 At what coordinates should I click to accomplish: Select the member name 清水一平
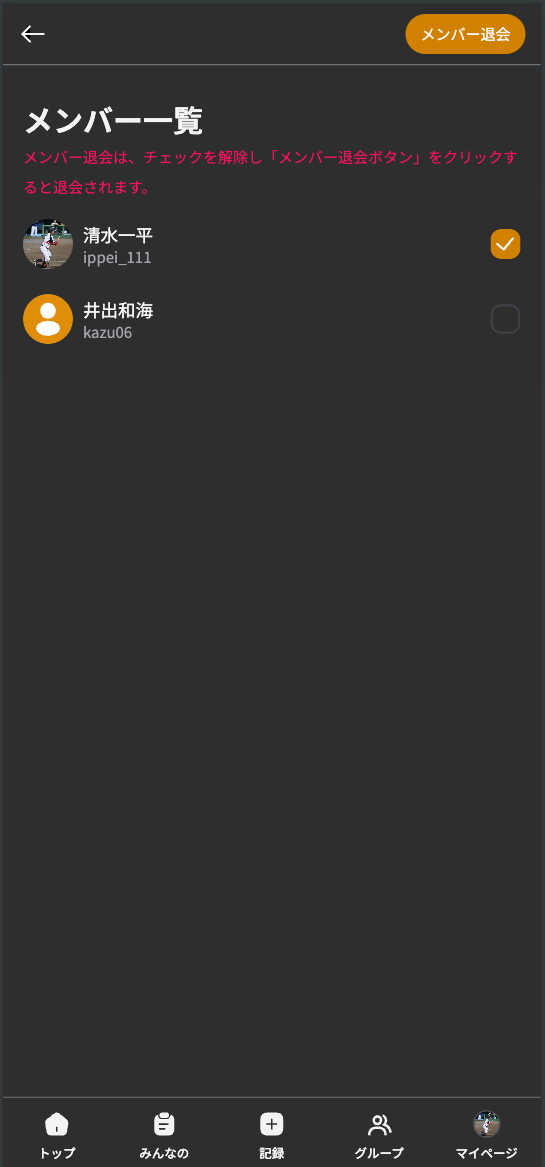118,236
